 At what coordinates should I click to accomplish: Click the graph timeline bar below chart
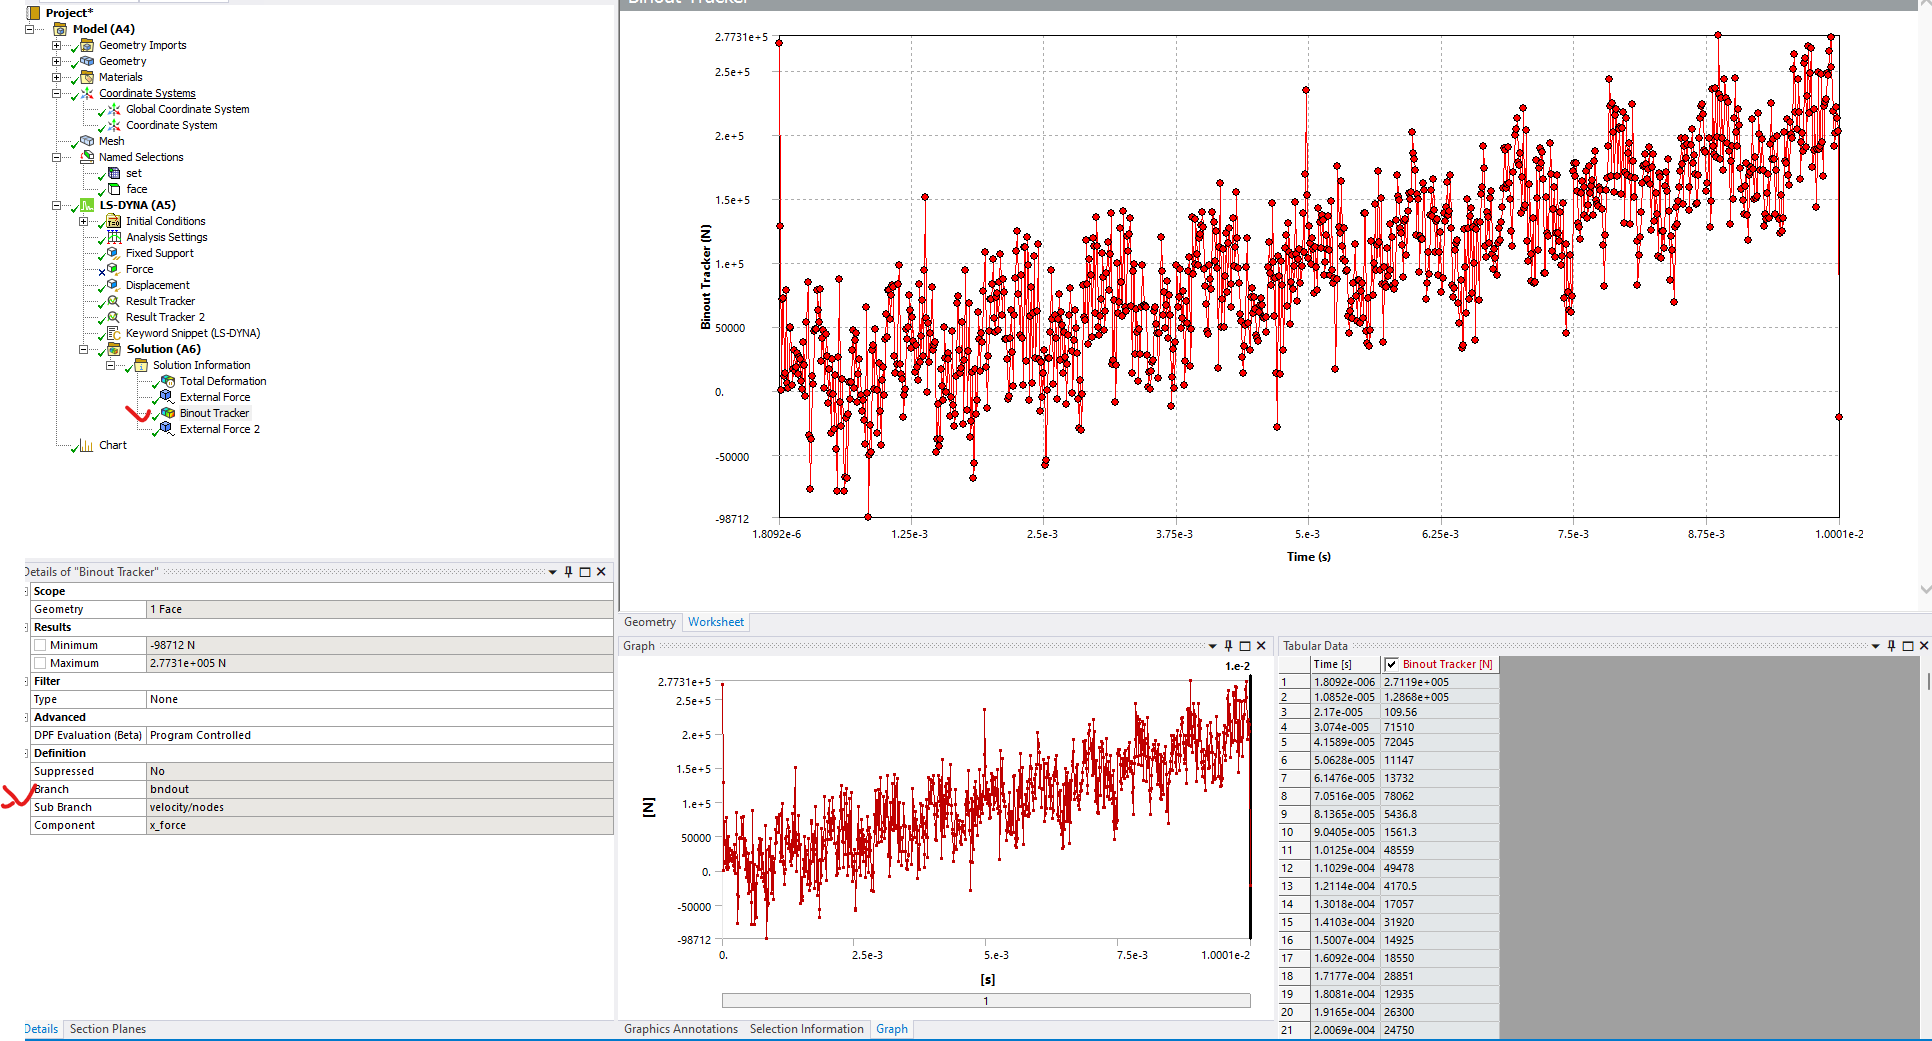985,1001
